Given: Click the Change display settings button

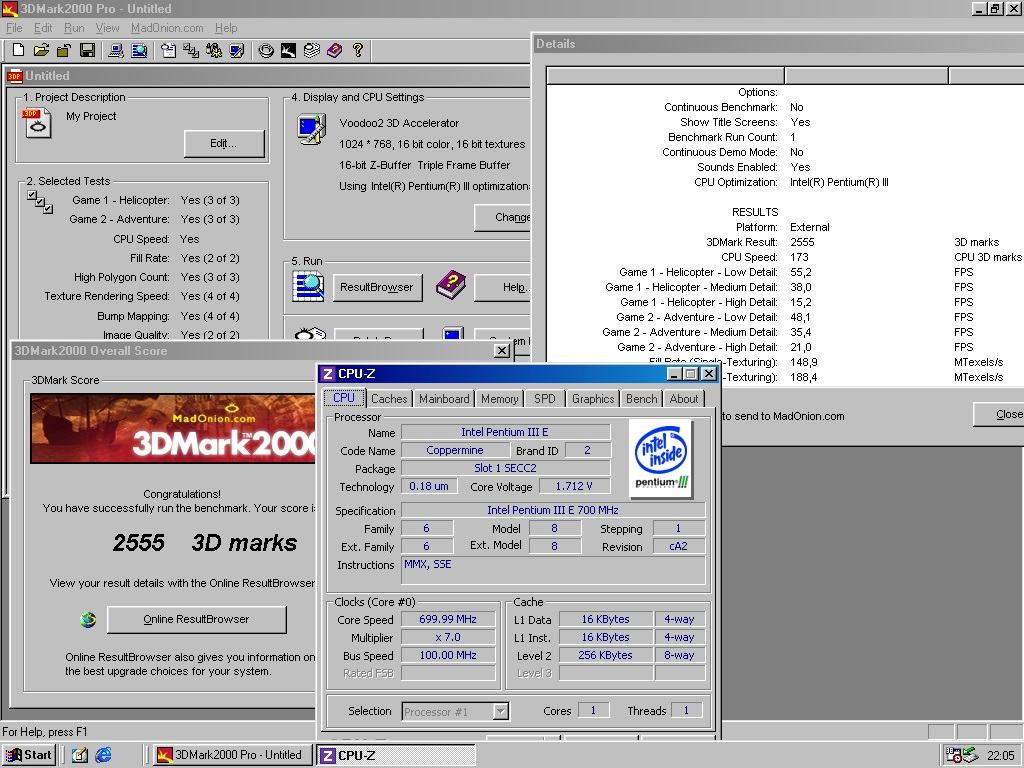Looking at the screenshot, I should click(504, 217).
